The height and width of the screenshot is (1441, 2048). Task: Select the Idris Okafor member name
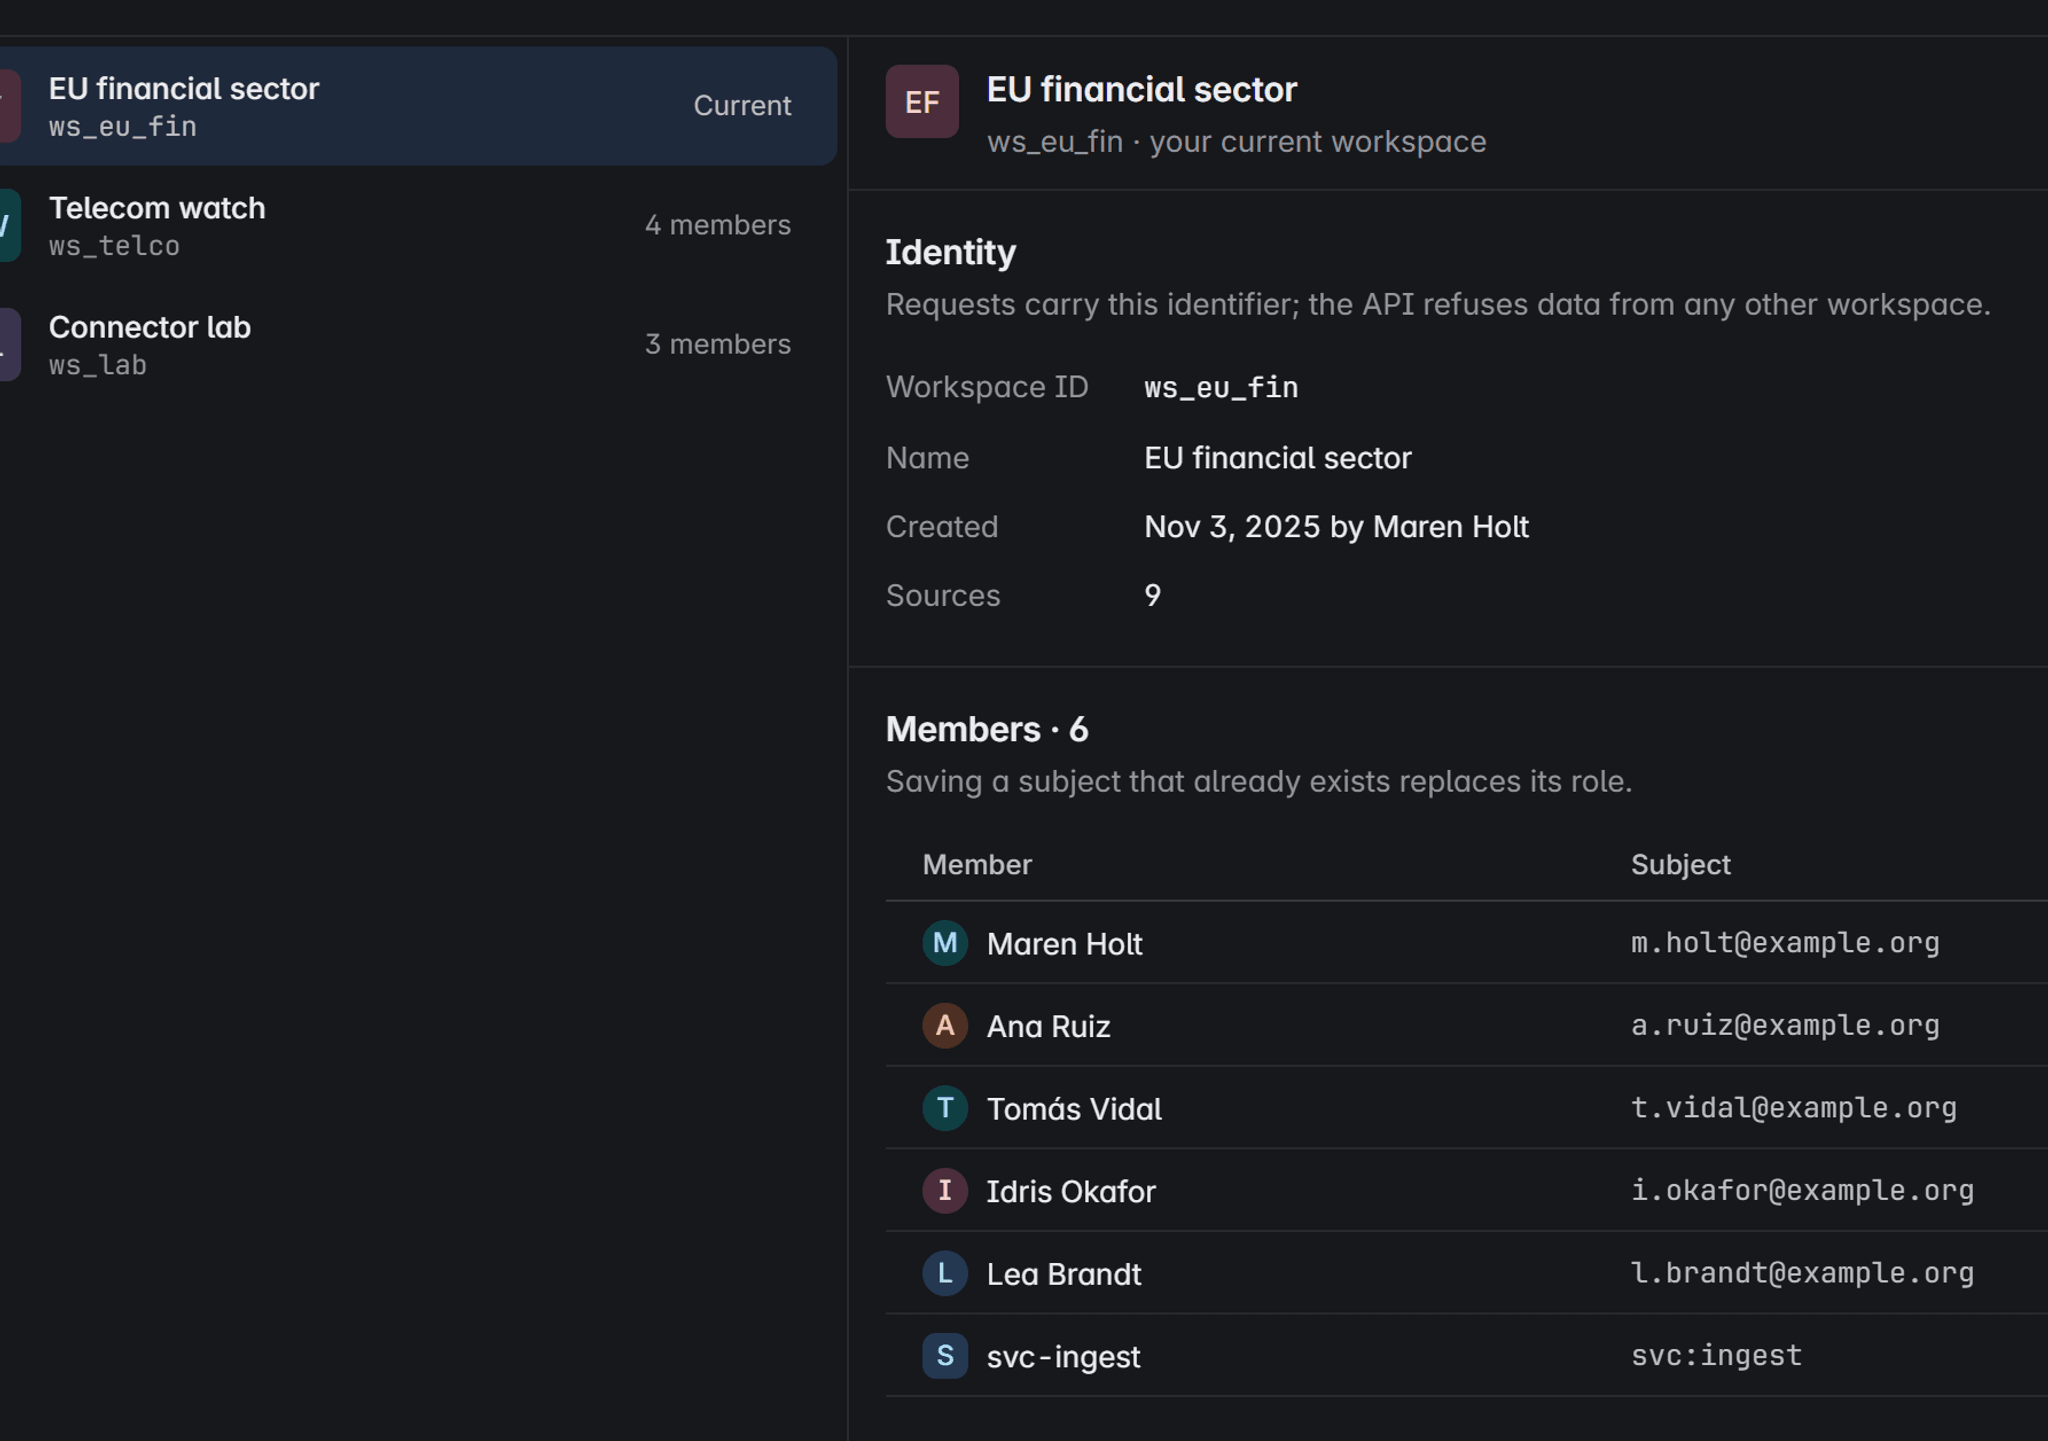pyautogui.click(x=1071, y=1192)
